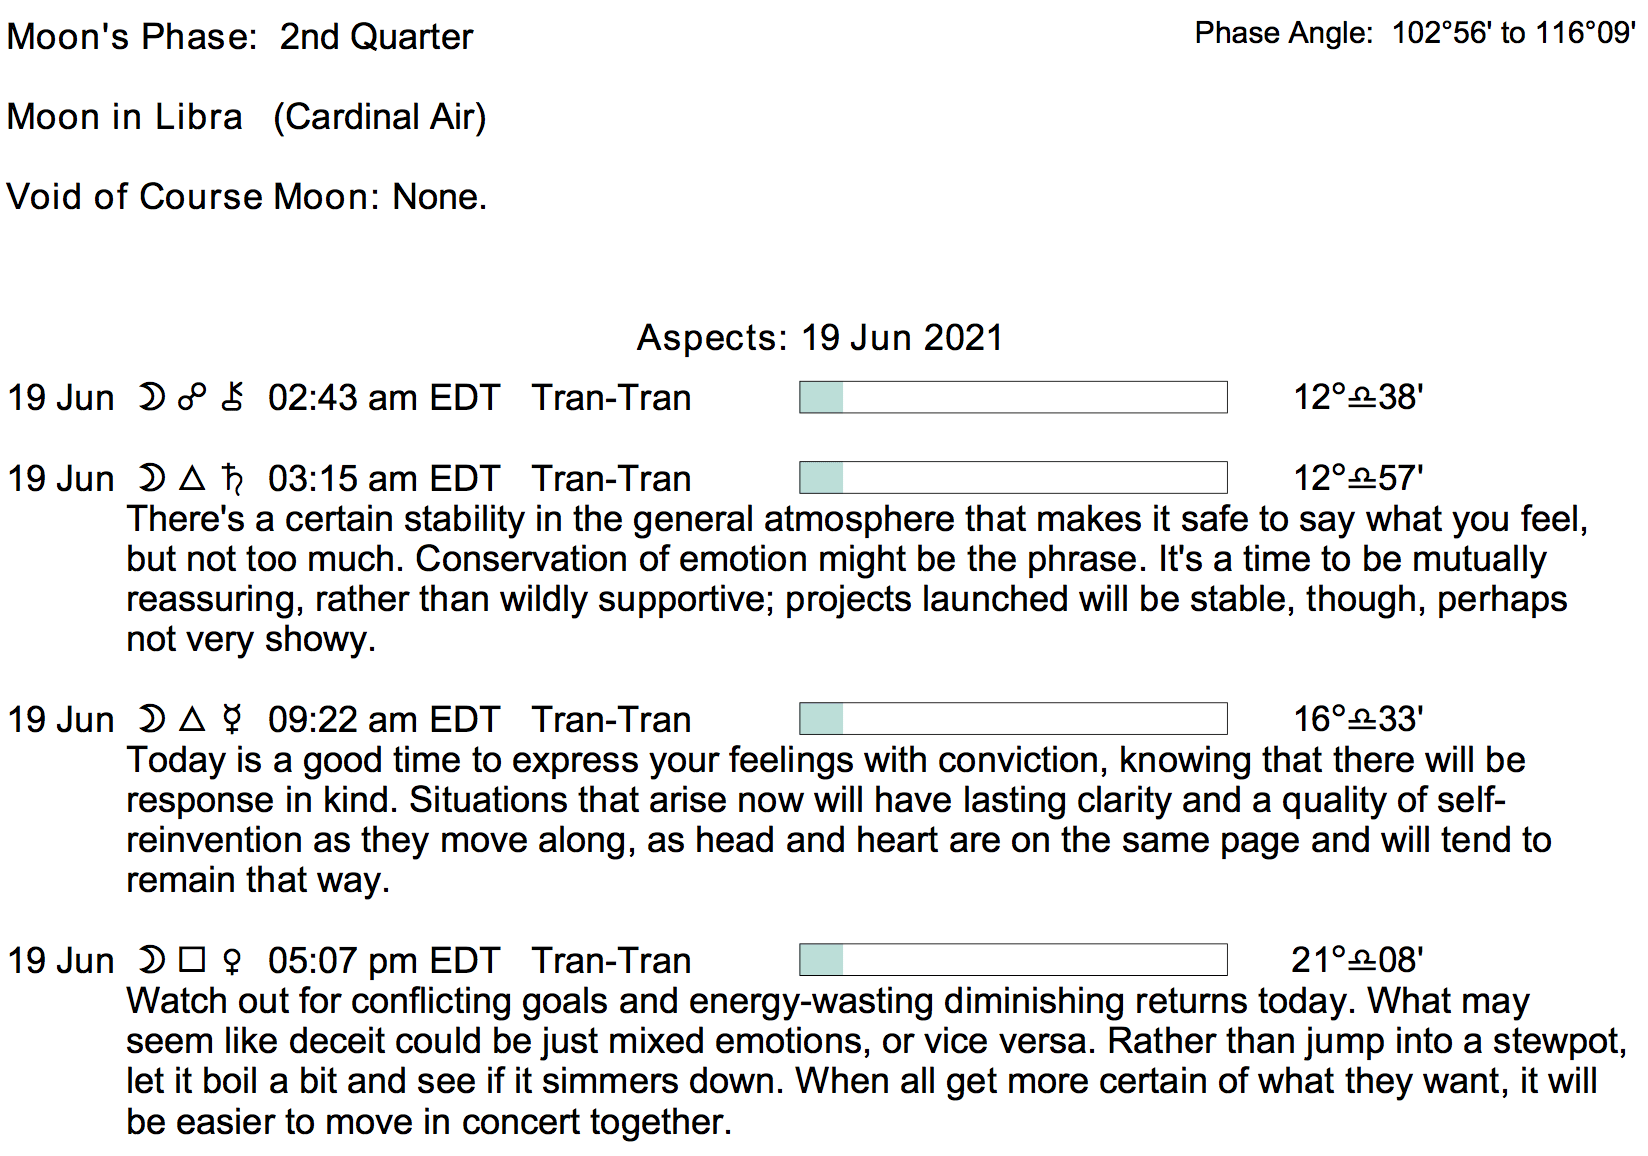Click the Moon glyph in the 09:22 am row
1648x1156 pixels.
151,720
